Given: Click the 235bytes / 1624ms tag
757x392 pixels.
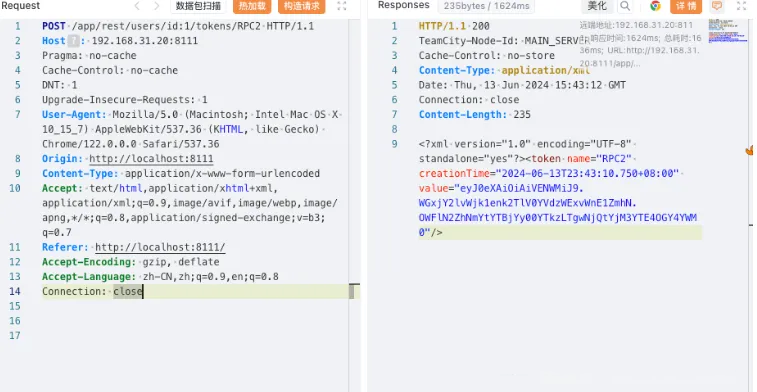Looking at the screenshot, I should [486, 6].
